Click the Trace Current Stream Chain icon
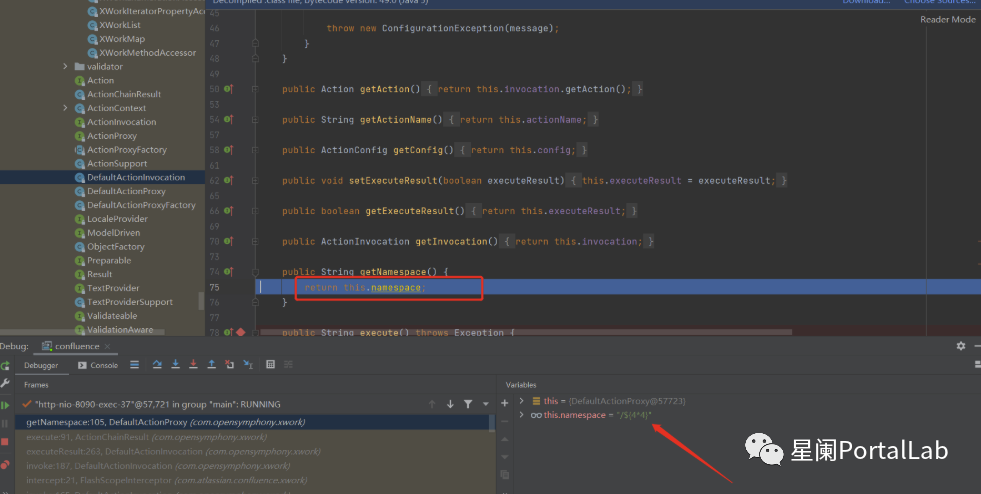Viewport: 981px width, 494px height. pyautogui.click(x=288, y=365)
